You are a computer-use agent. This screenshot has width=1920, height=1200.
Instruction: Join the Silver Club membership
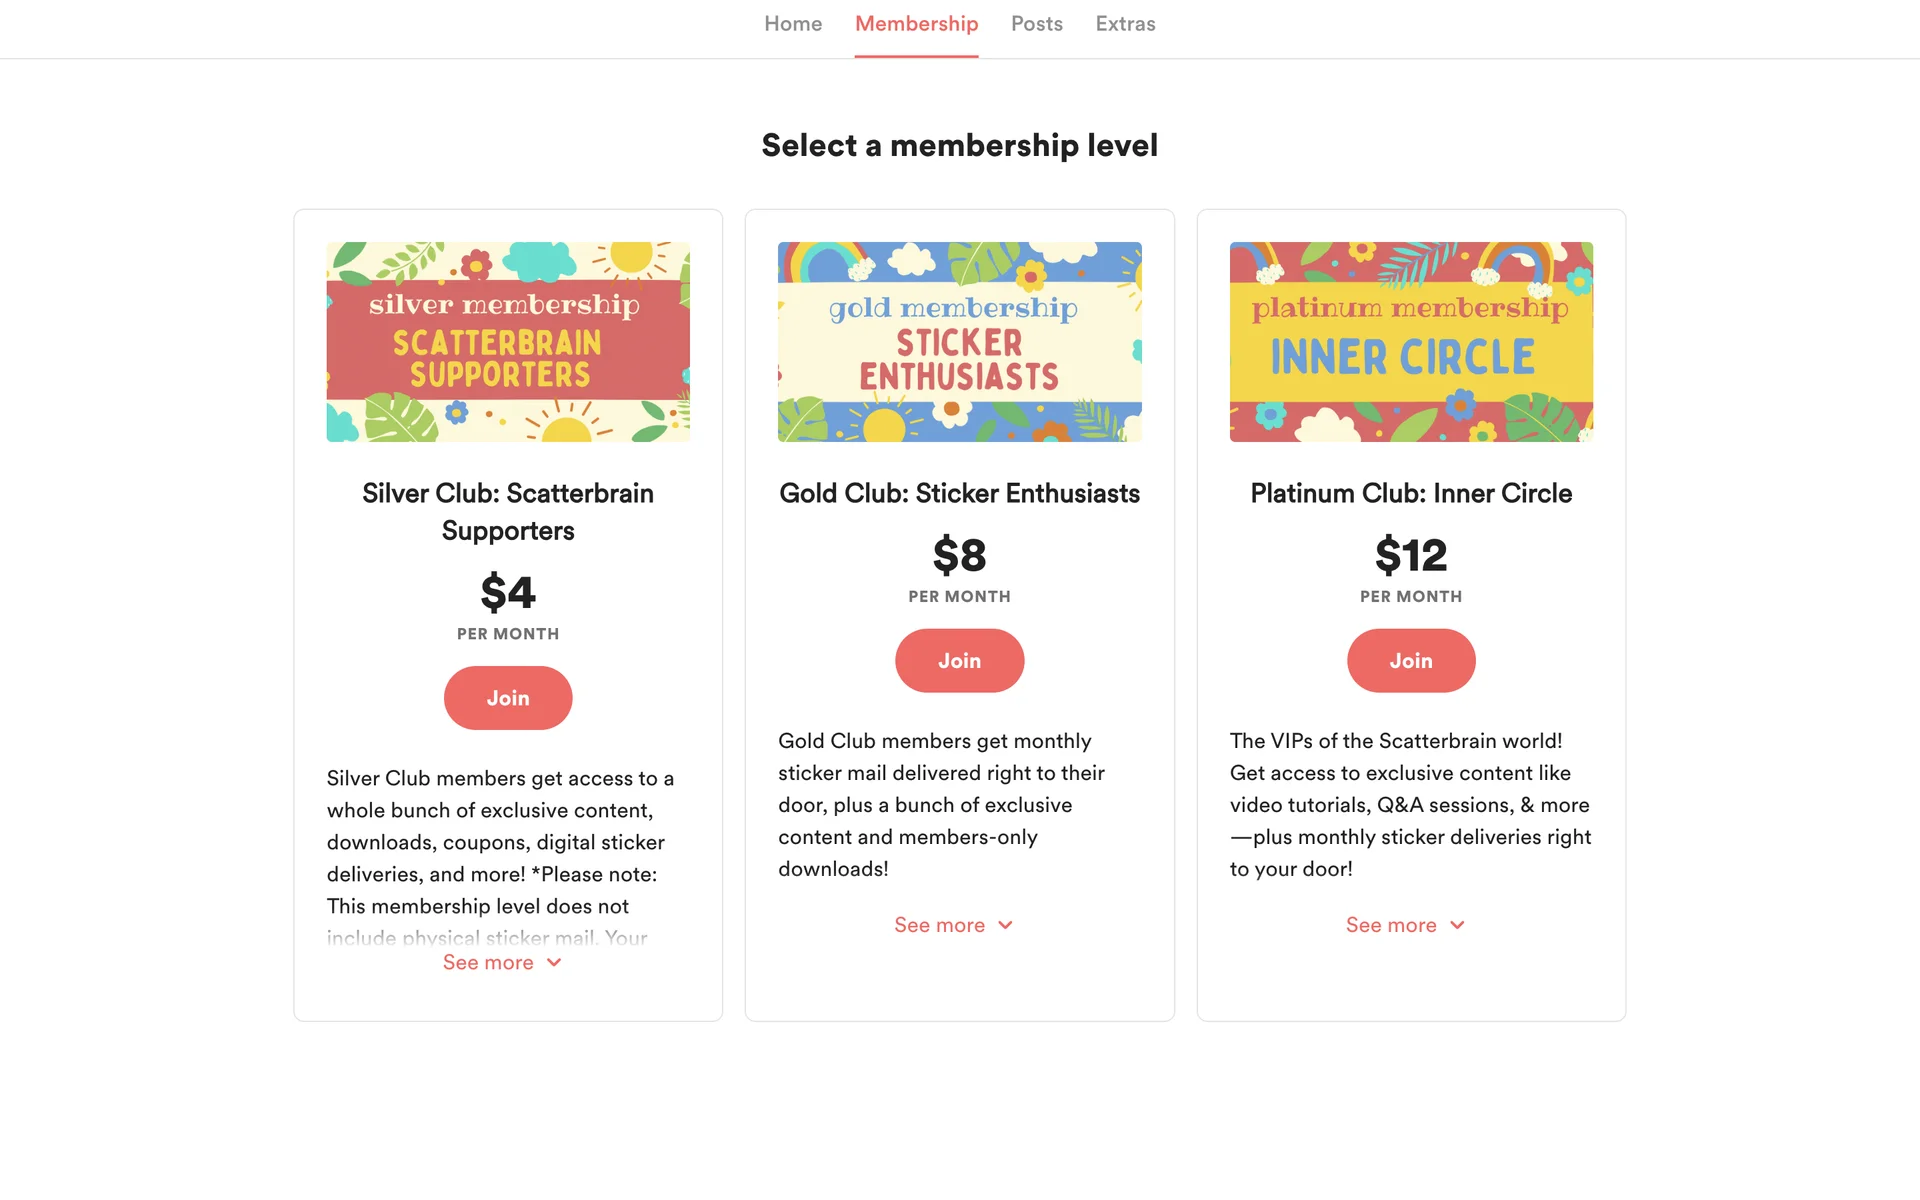point(508,698)
